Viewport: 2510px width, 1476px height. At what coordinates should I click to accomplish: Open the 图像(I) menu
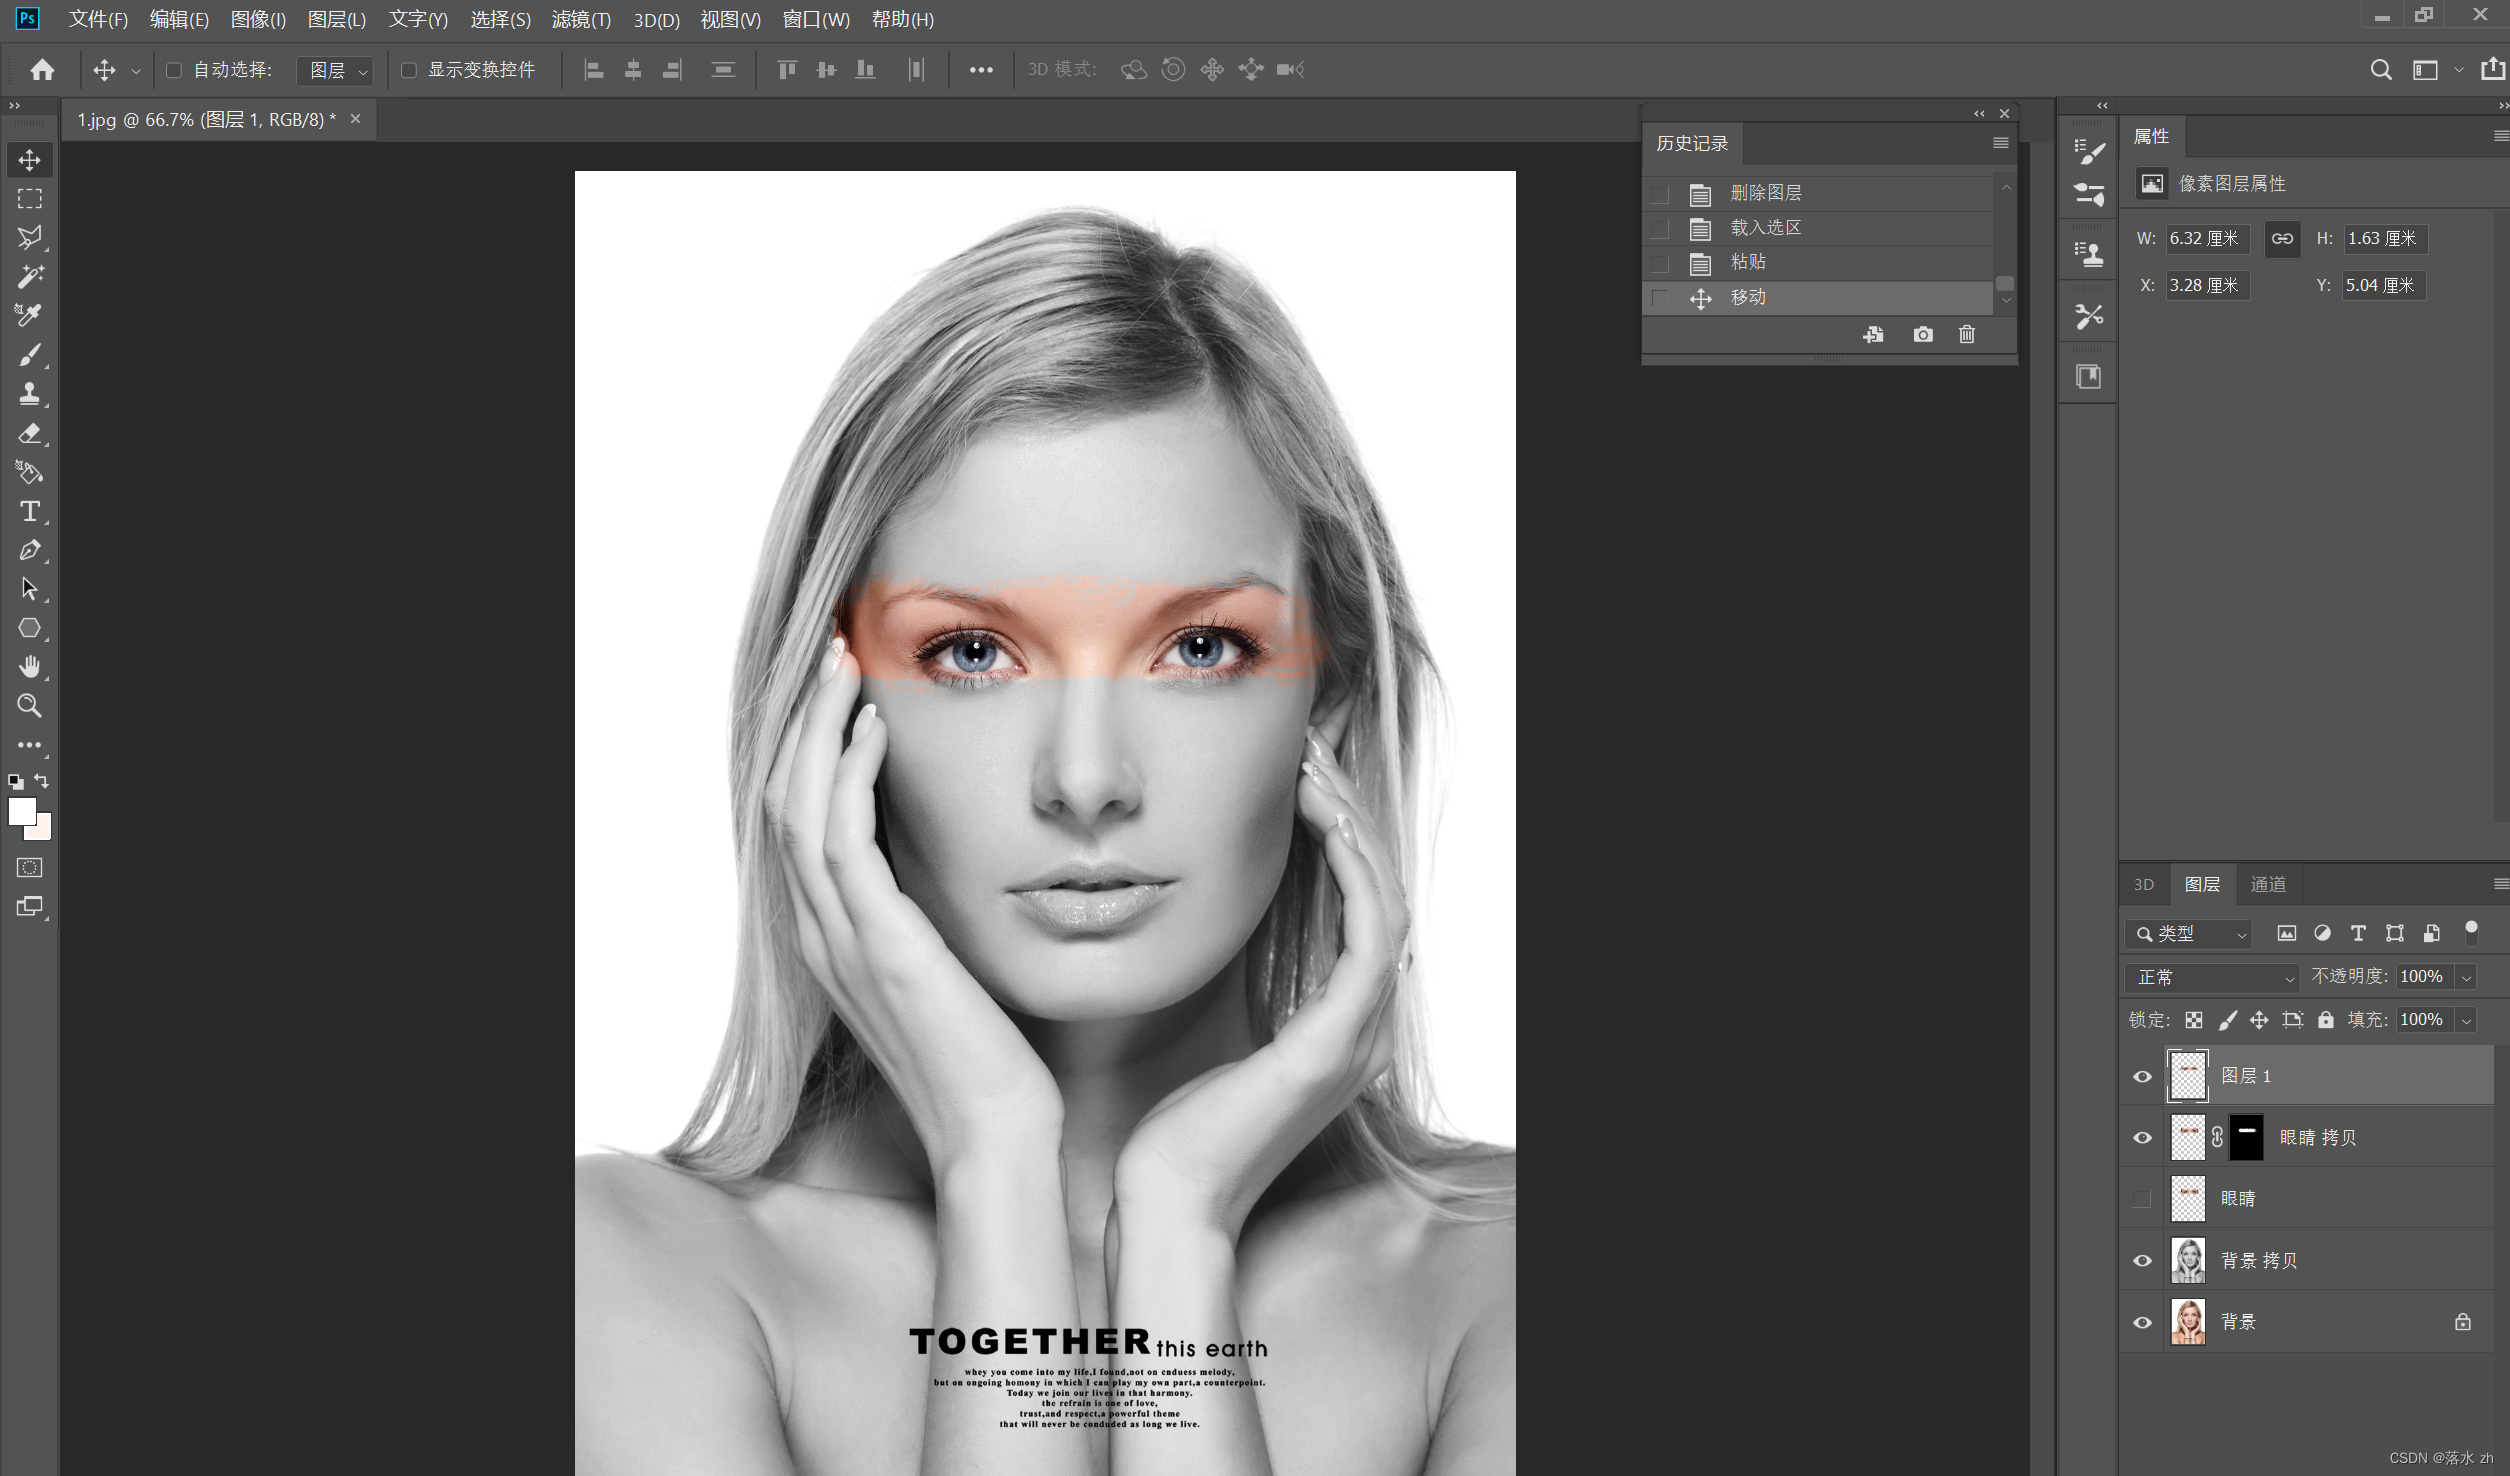tap(258, 19)
